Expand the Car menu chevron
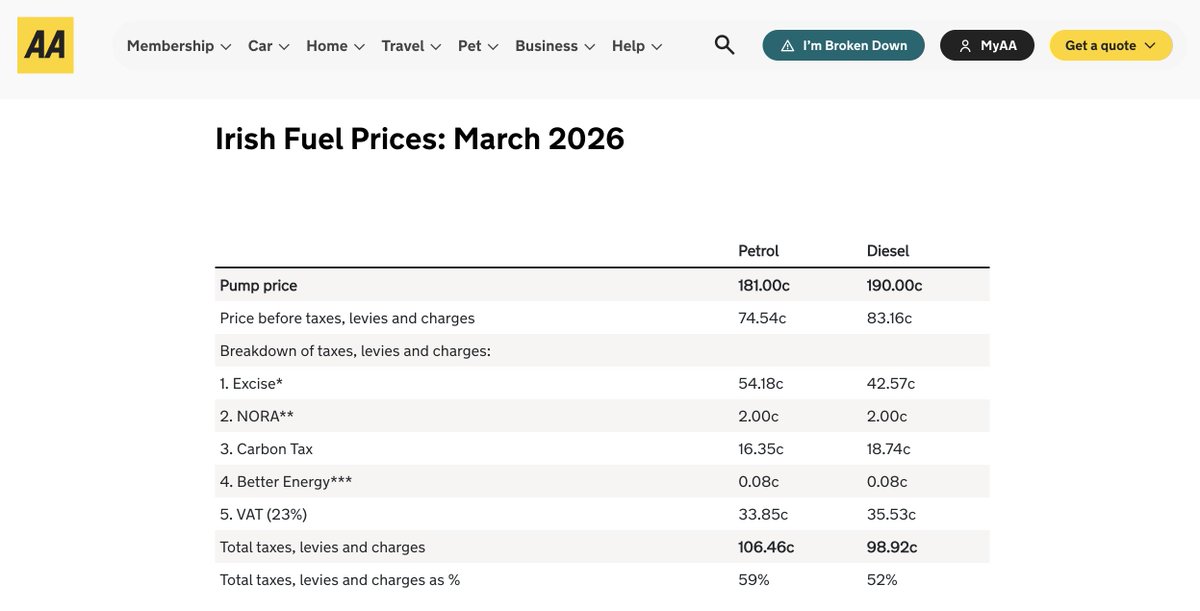 coord(284,46)
